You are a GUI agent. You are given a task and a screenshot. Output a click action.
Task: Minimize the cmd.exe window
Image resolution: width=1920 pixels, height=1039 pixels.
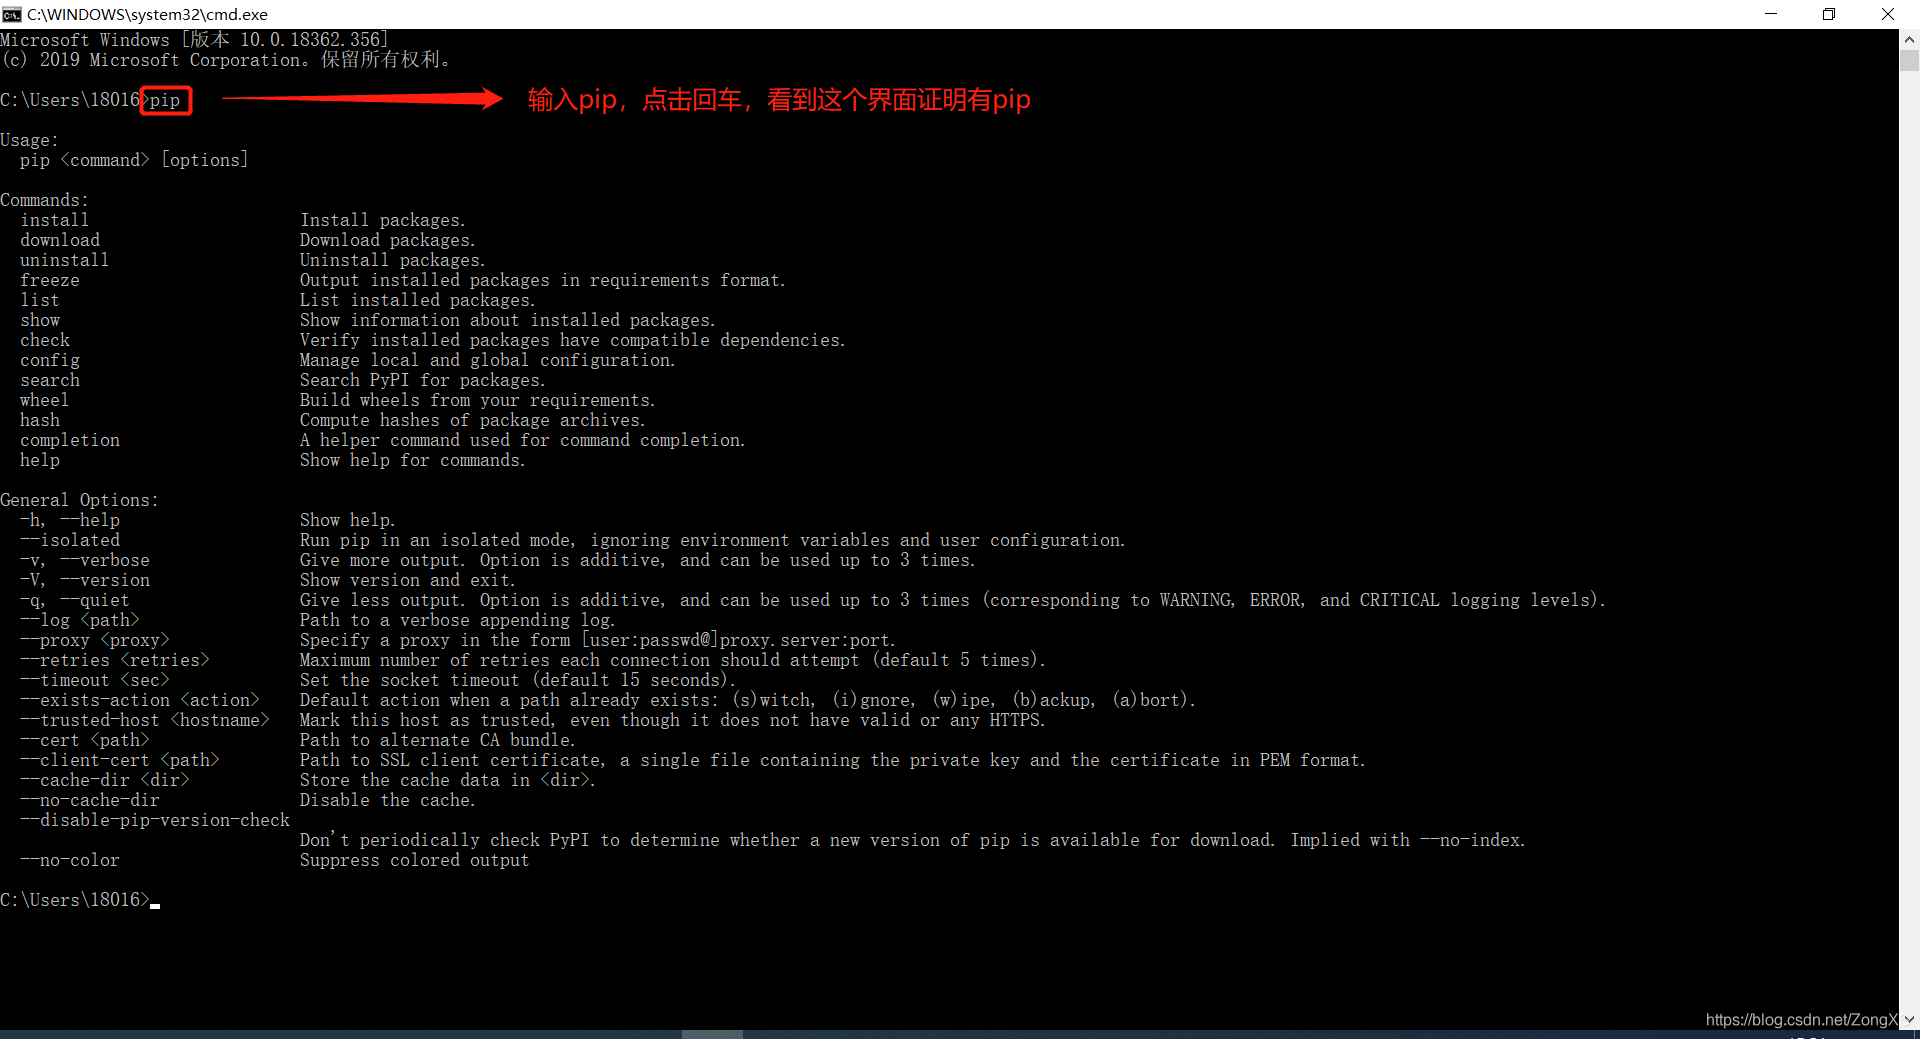1771,14
